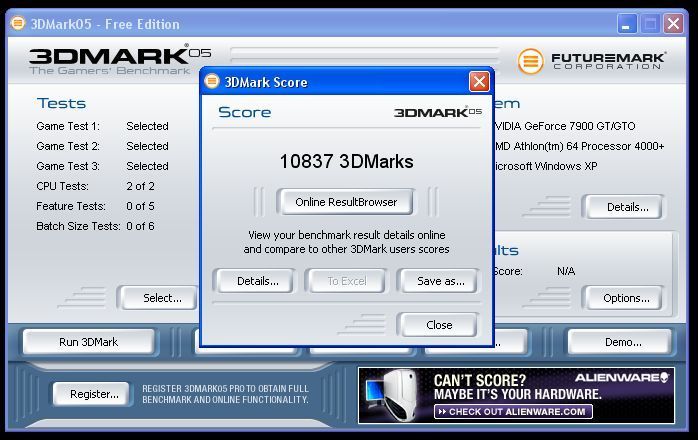Image resolution: width=698 pixels, height=440 pixels.
Task: Click the Microsoft Windows XP text
Action: coord(545,166)
